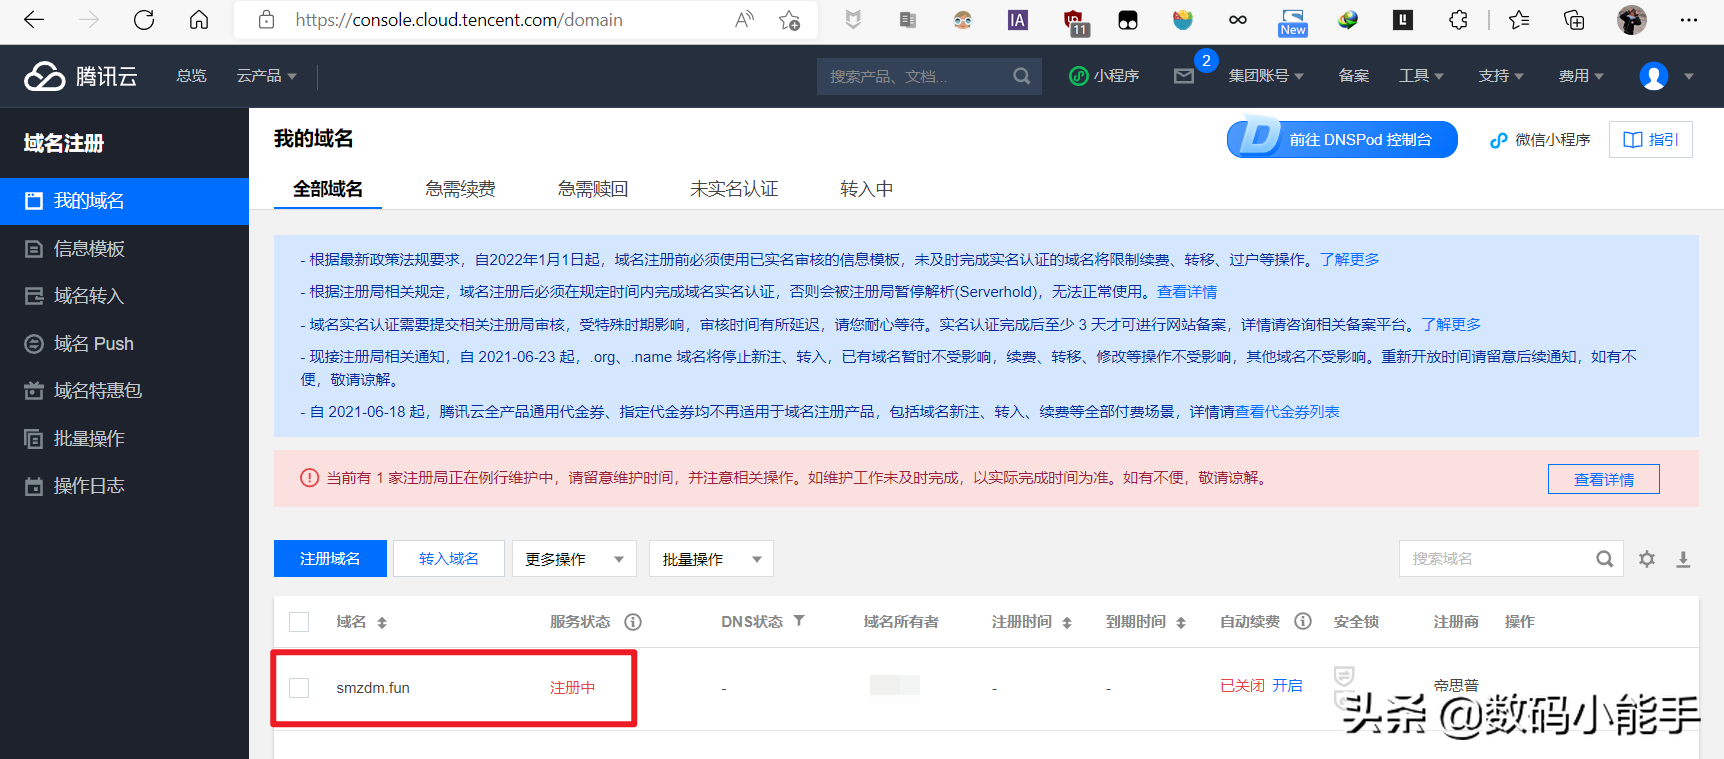Expand the 工具 menu
The image size is (1724, 759).
1421,76
